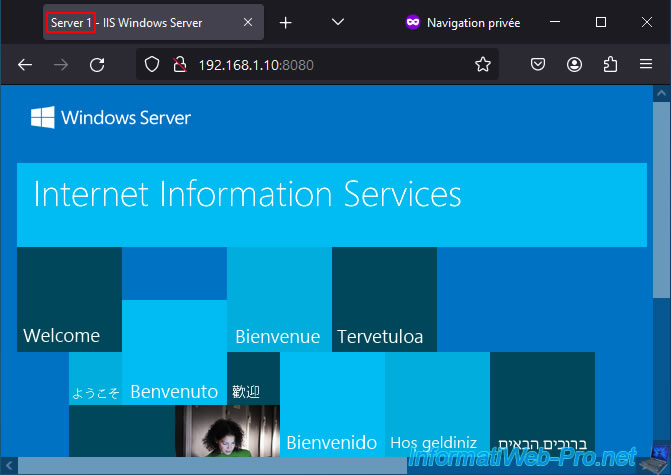Click the address bar showing 192.168.1.10:8080
The image size is (671, 475).
click(317, 65)
